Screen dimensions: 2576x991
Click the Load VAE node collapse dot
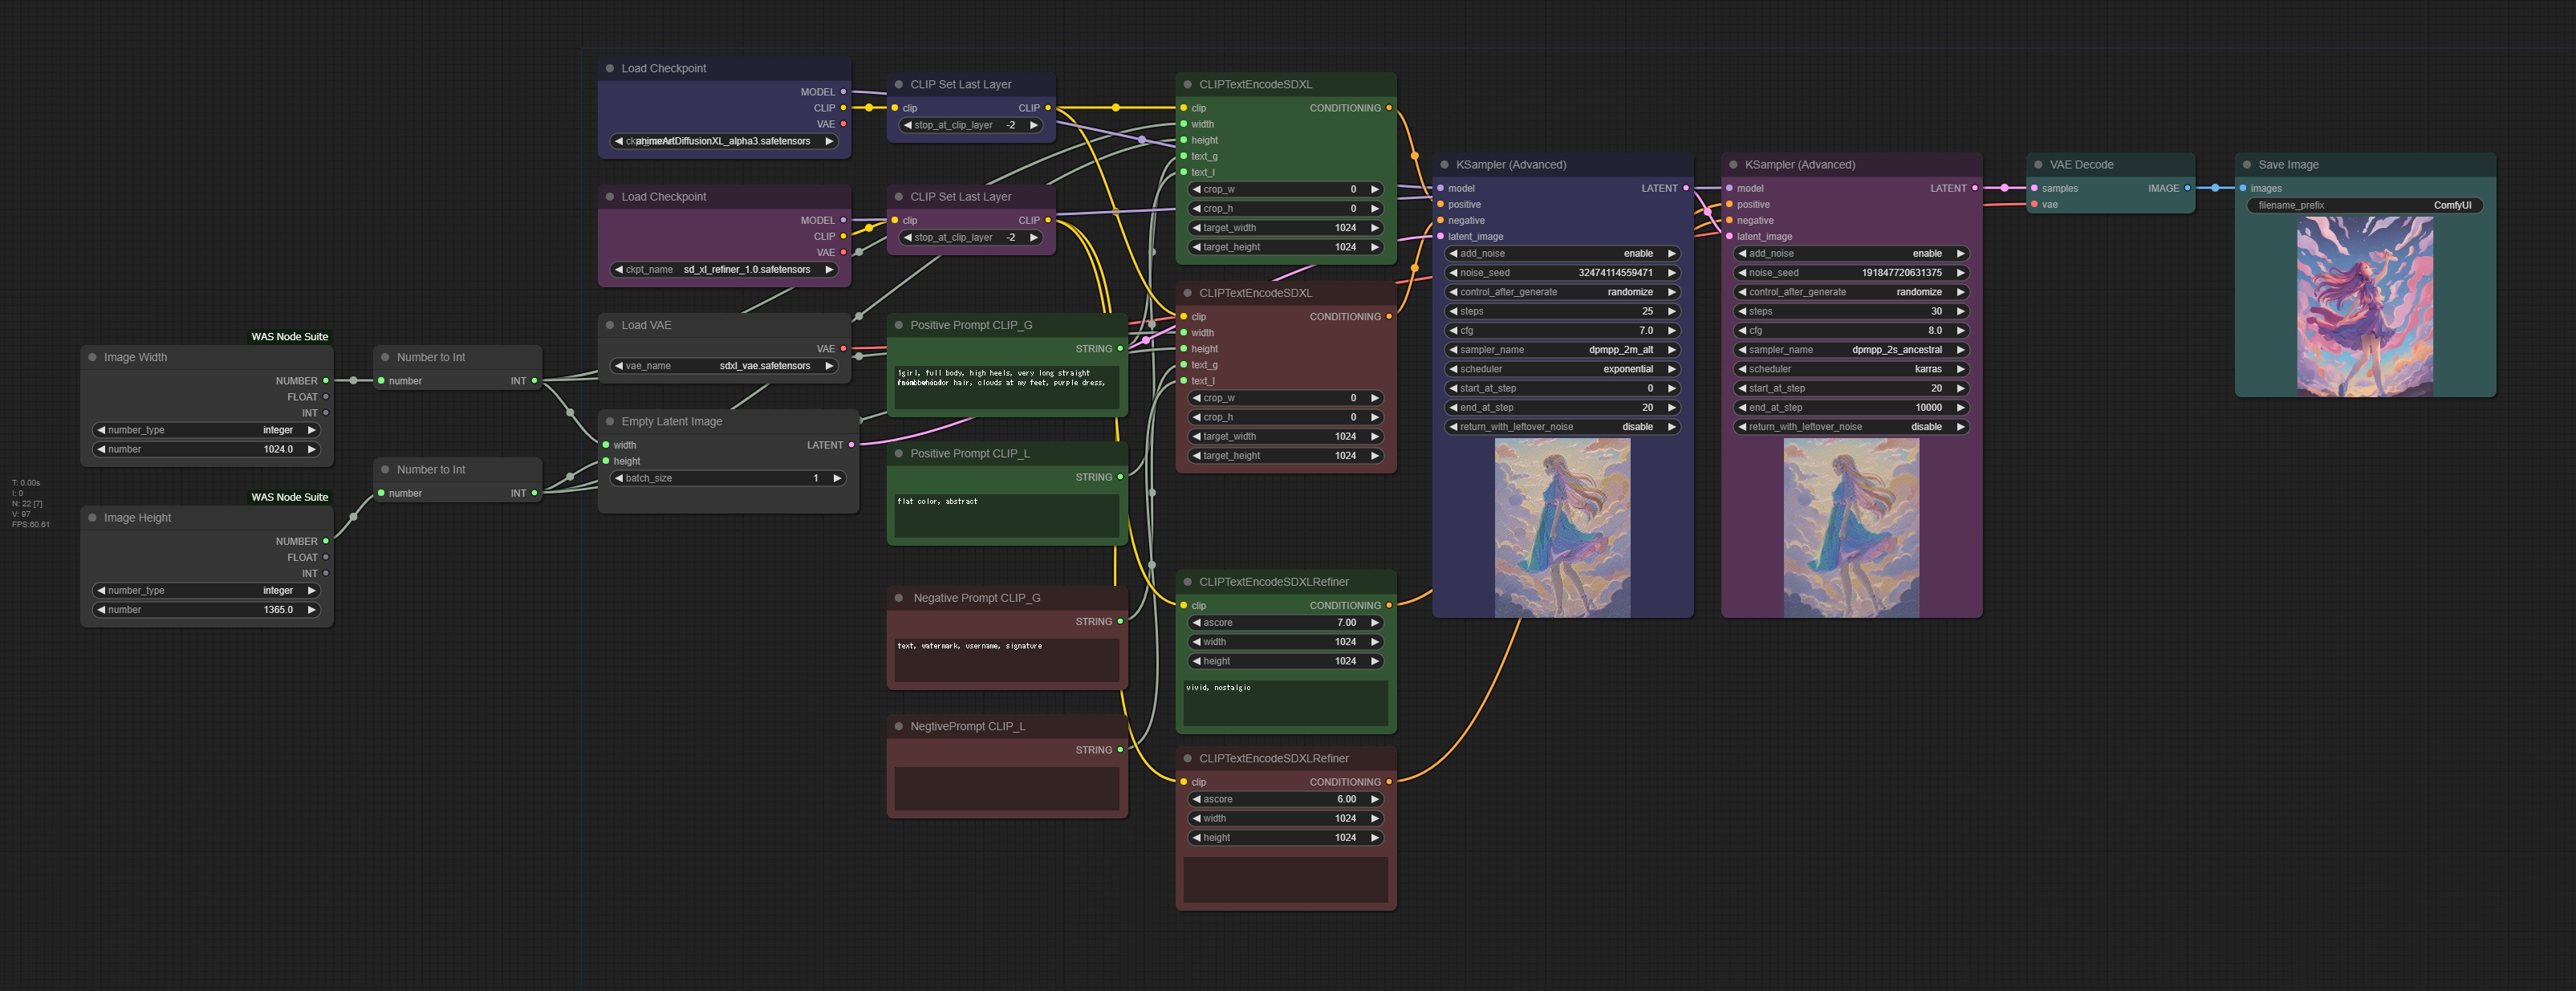pos(610,325)
